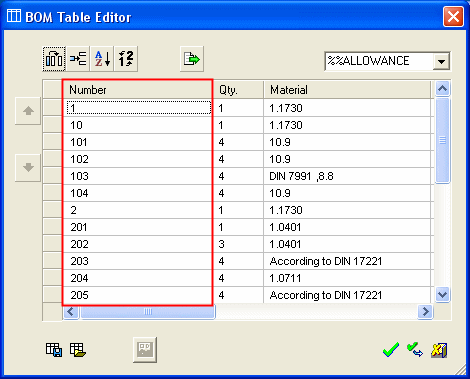Click Material cell in row 205

coord(347,295)
